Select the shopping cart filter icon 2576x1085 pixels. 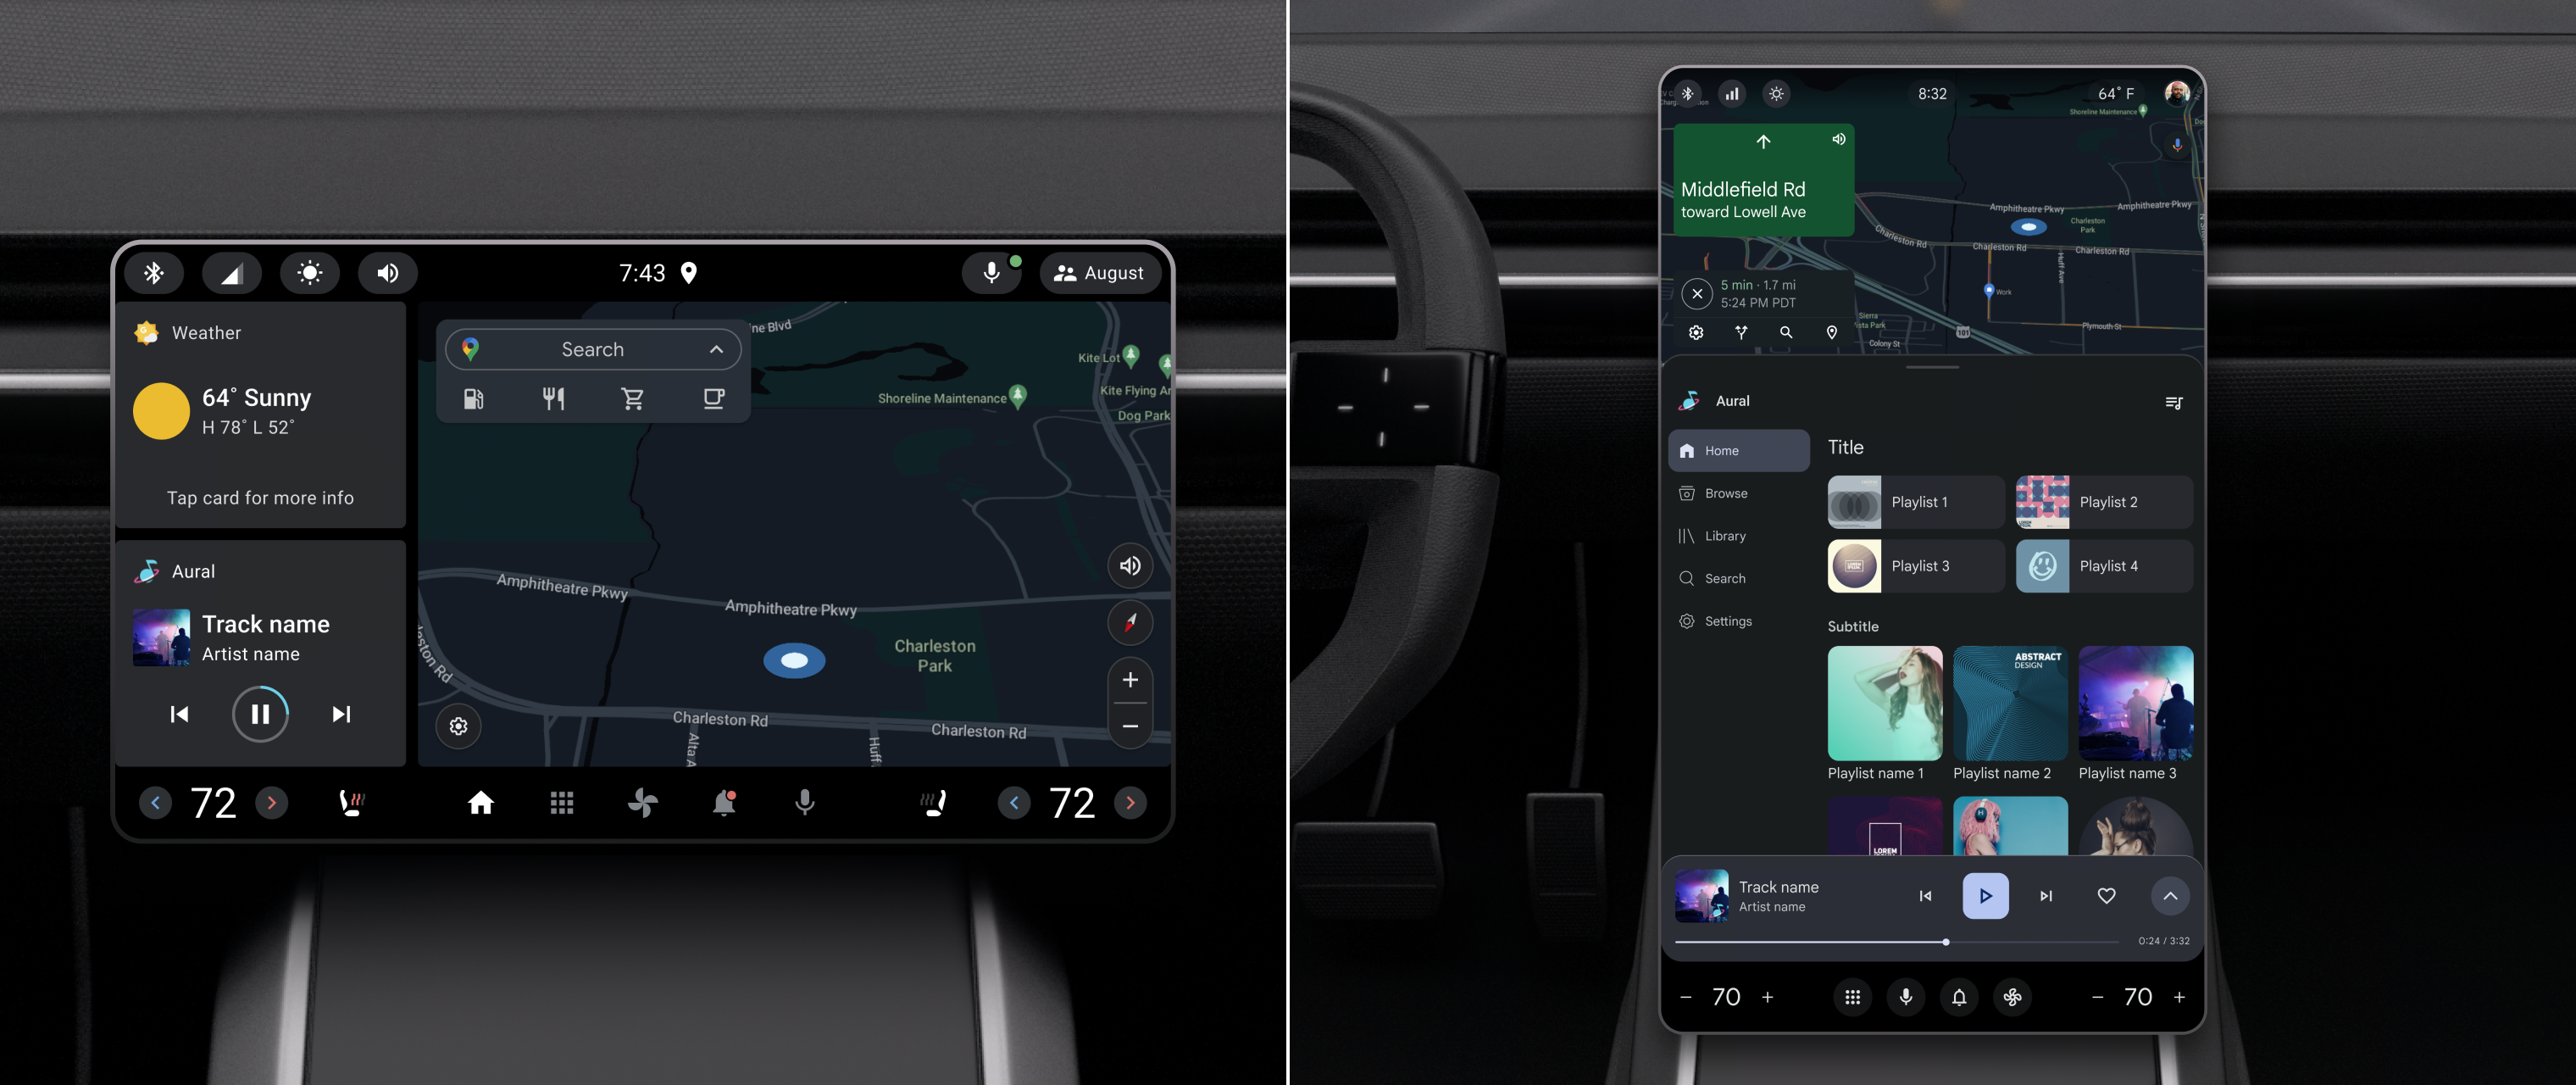tap(630, 398)
